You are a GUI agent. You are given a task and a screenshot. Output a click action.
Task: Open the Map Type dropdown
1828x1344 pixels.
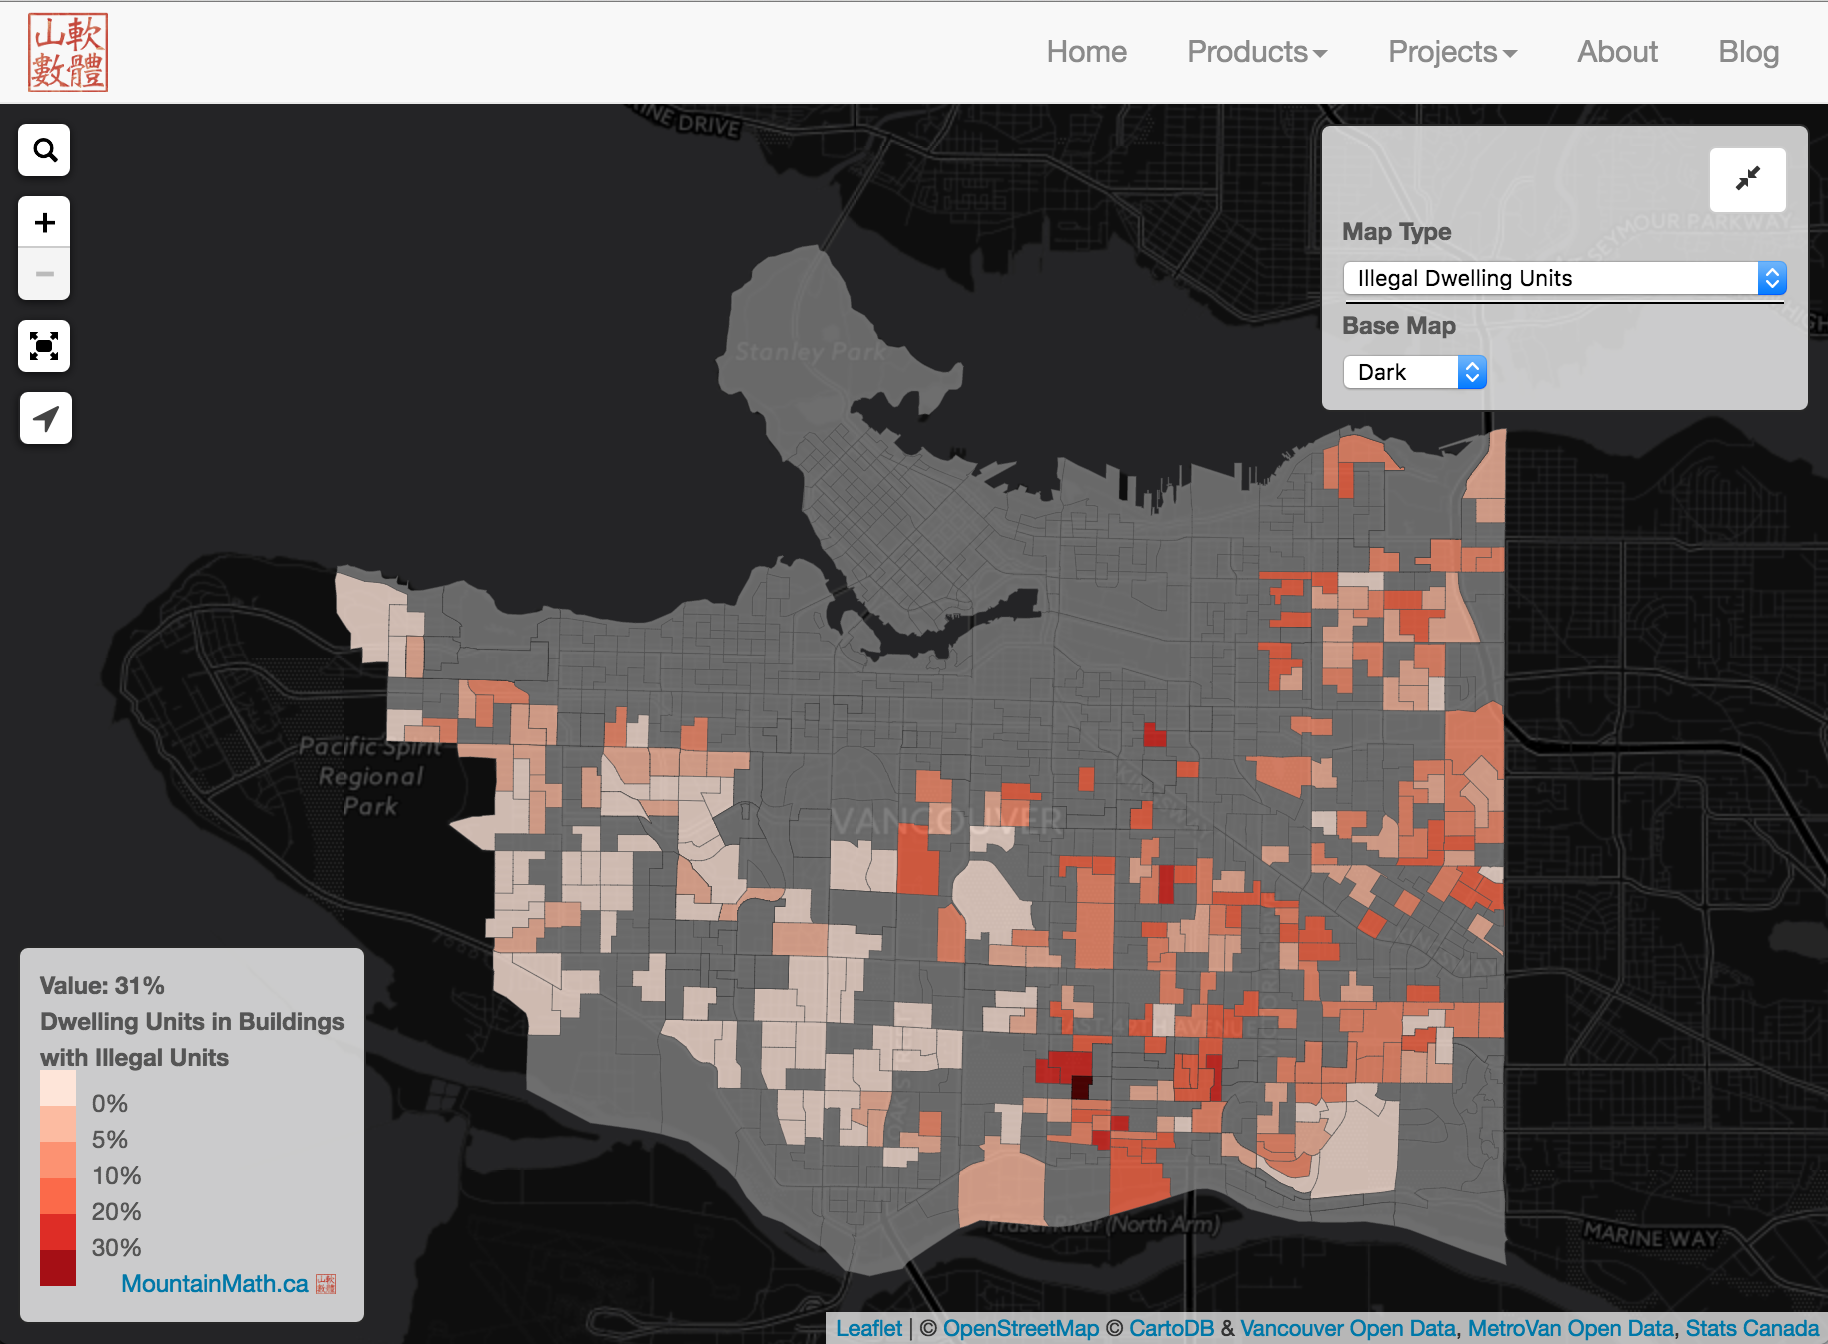click(x=1564, y=278)
